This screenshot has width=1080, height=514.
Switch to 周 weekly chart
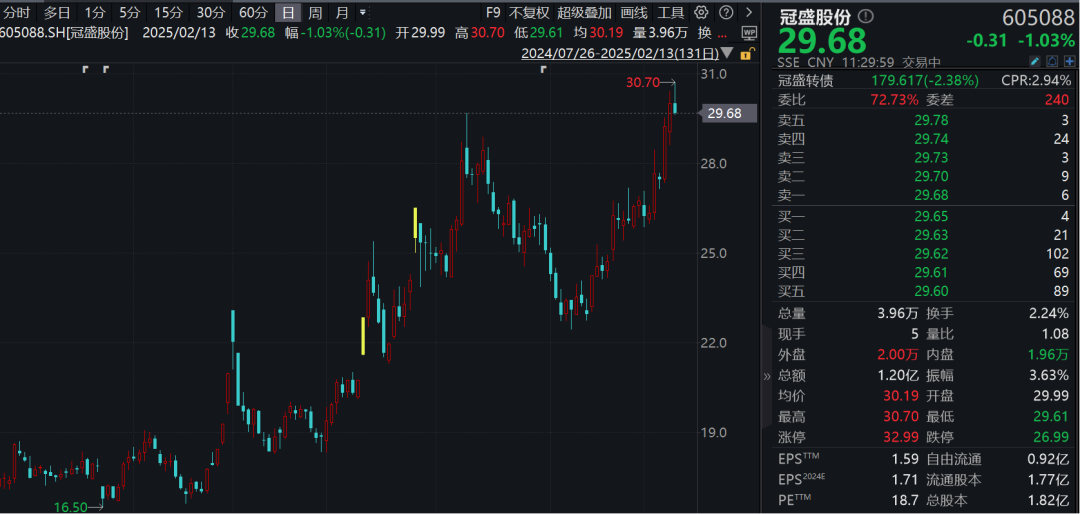[x=315, y=13]
